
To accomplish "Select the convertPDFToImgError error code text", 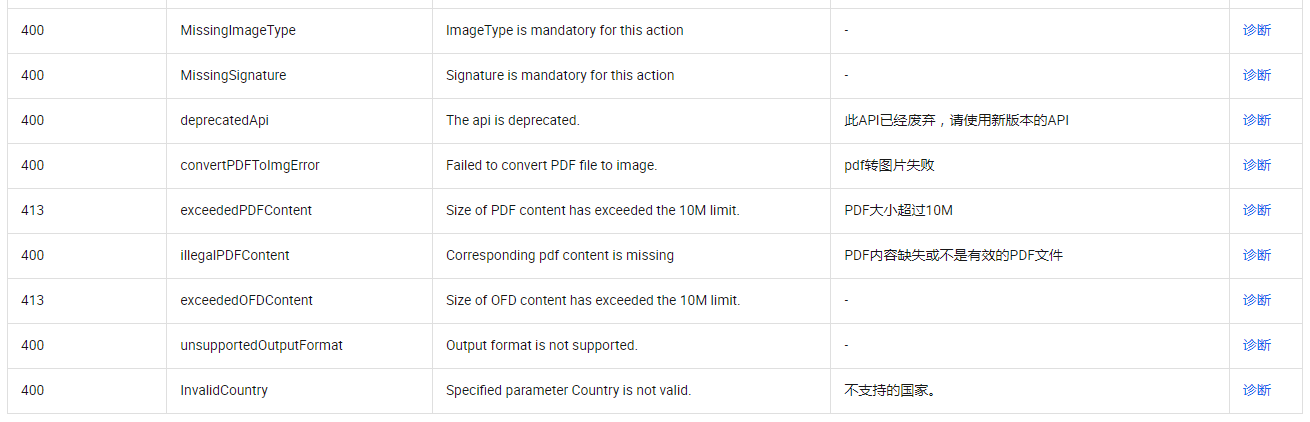I will 250,165.
